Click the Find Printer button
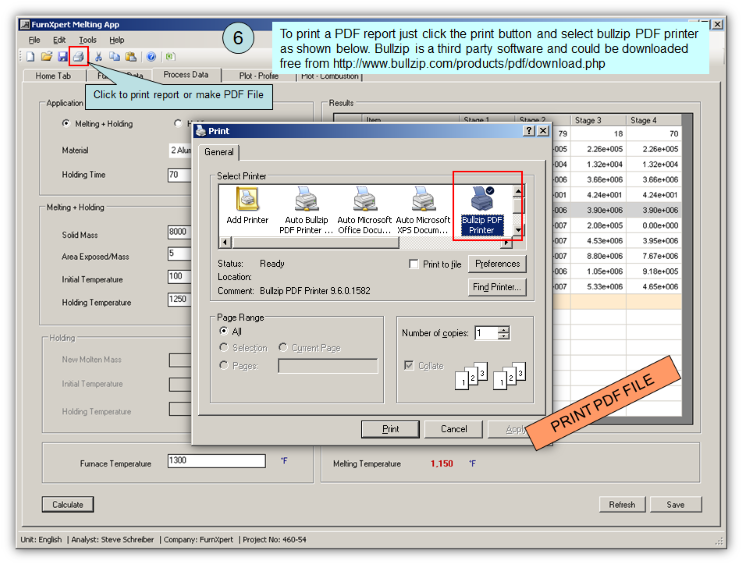The width and height of the screenshot is (743, 565). tap(498, 287)
